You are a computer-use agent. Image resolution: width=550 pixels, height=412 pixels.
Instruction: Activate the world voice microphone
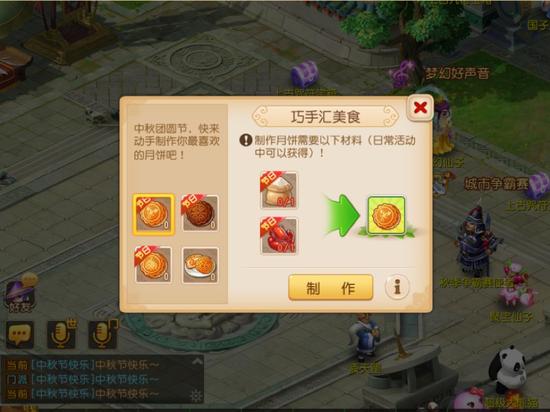62,334
